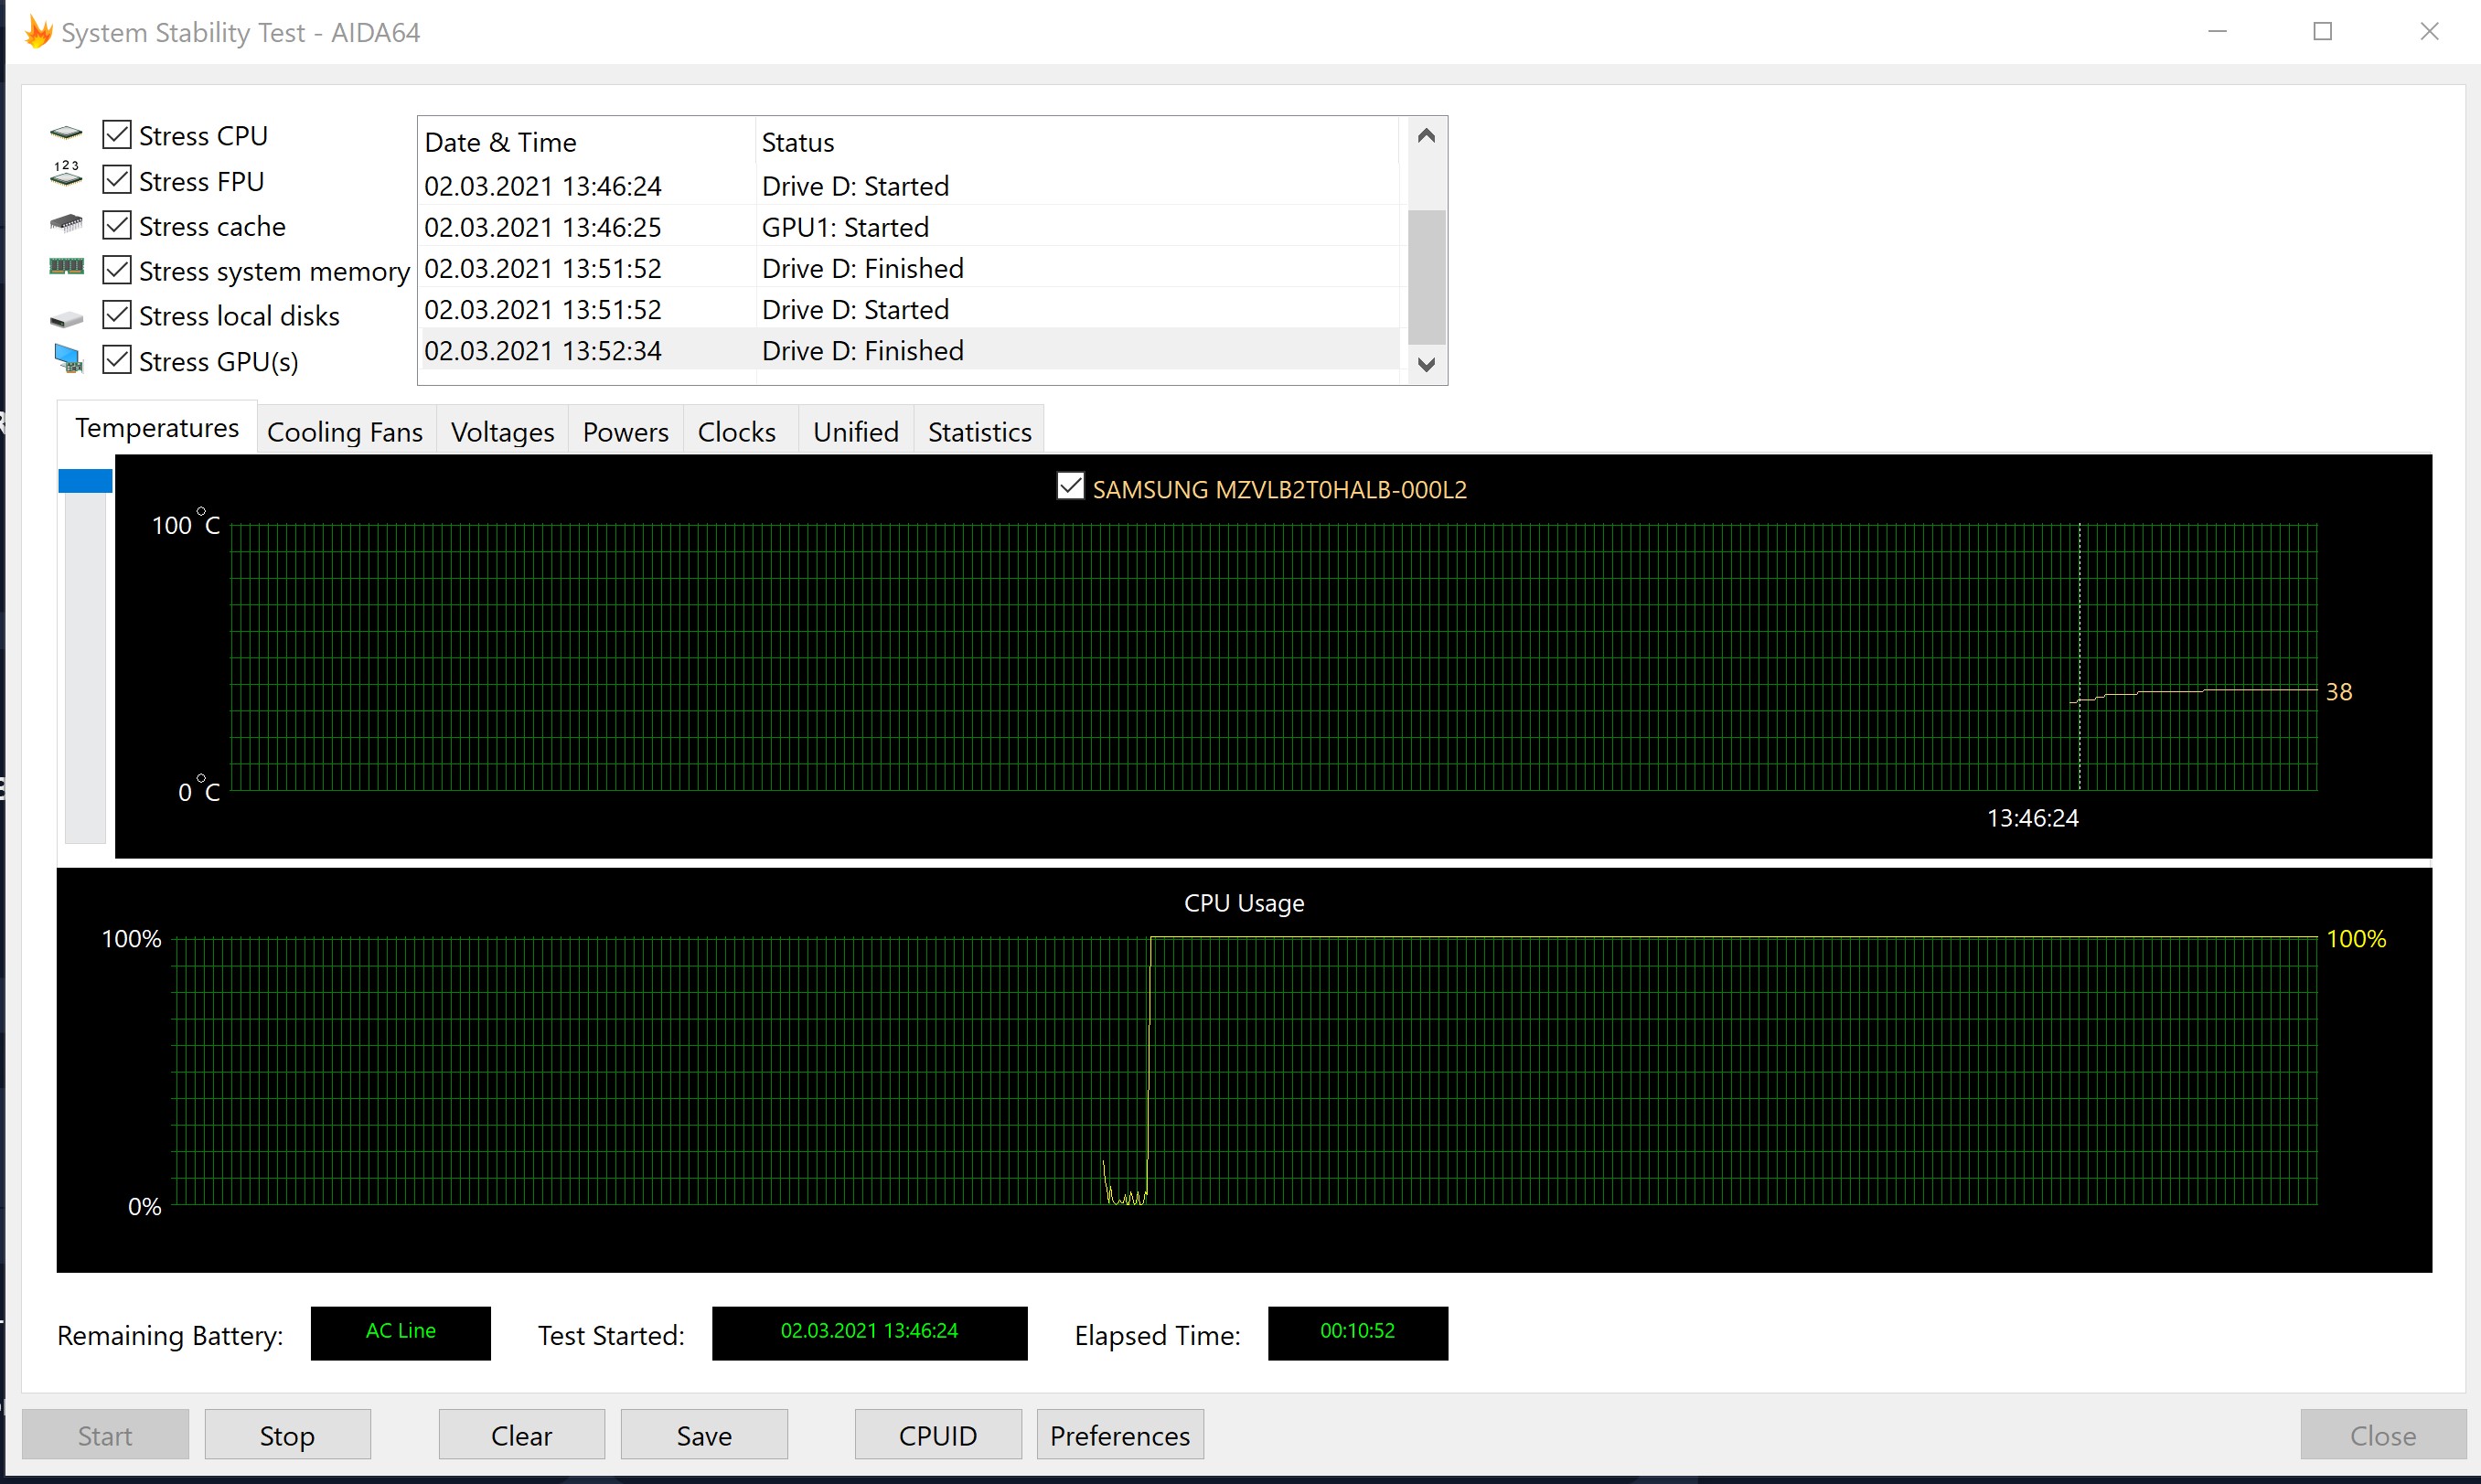
Task: Switch to the Cooling Fans tab
Action: tap(345, 432)
